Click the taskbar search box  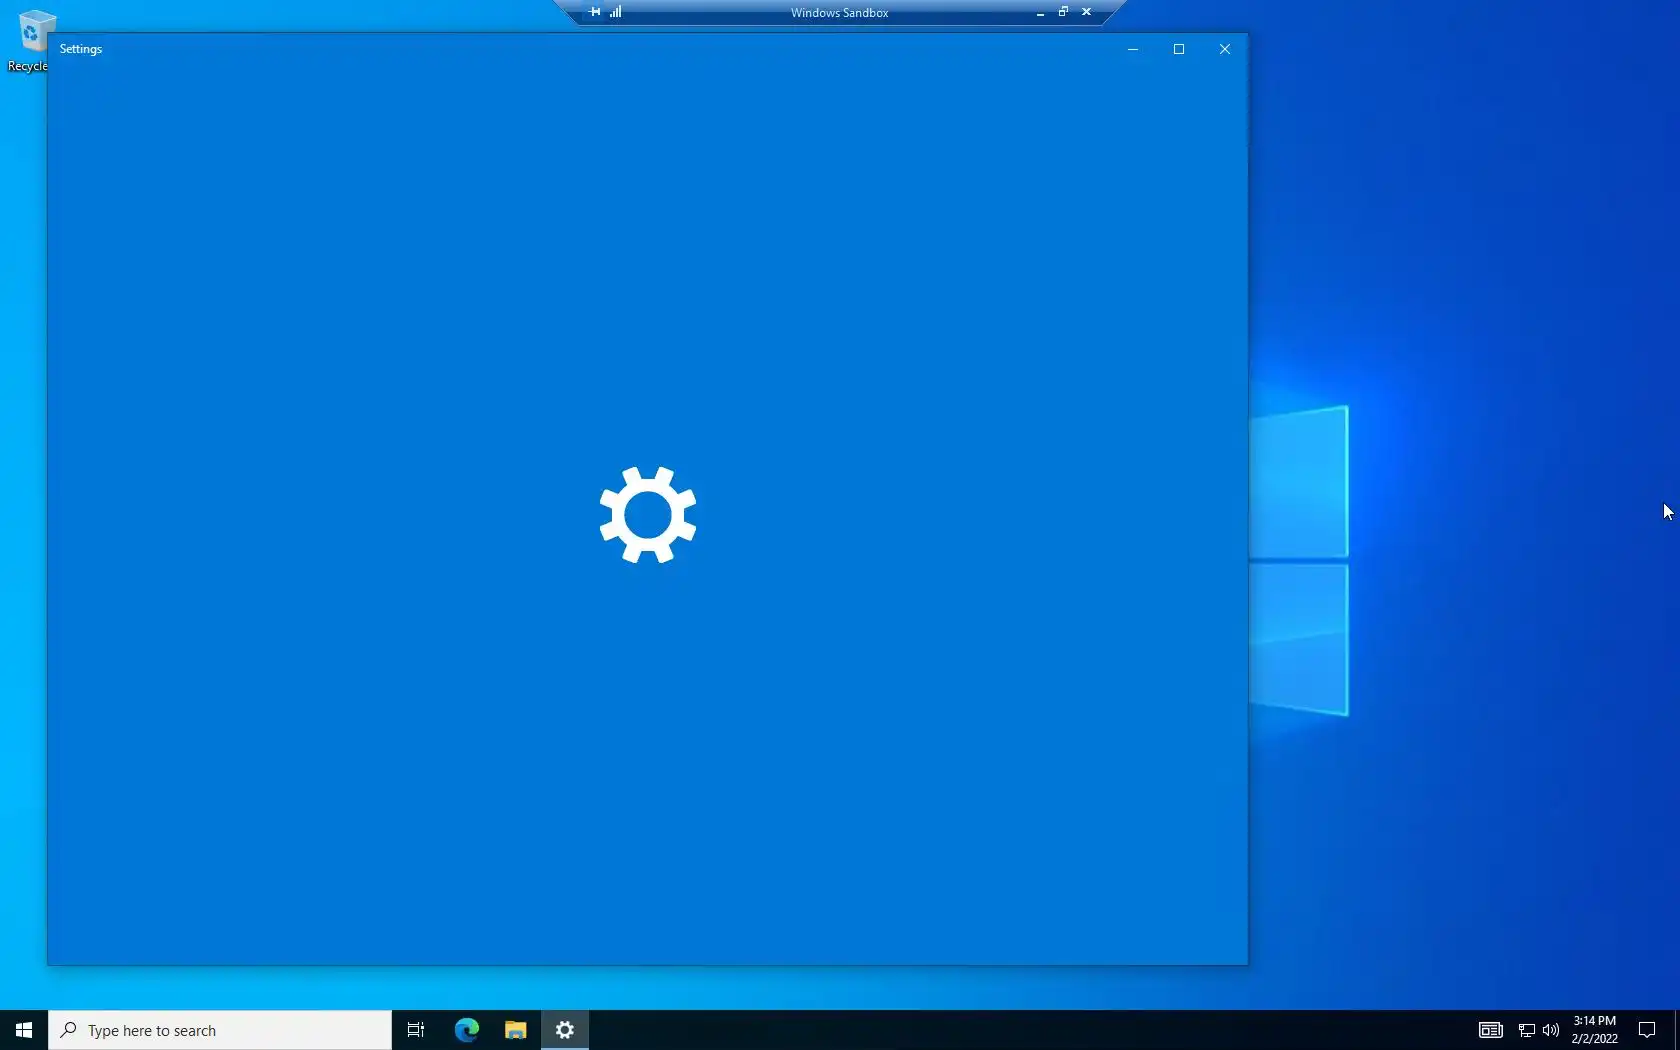tap(220, 1030)
